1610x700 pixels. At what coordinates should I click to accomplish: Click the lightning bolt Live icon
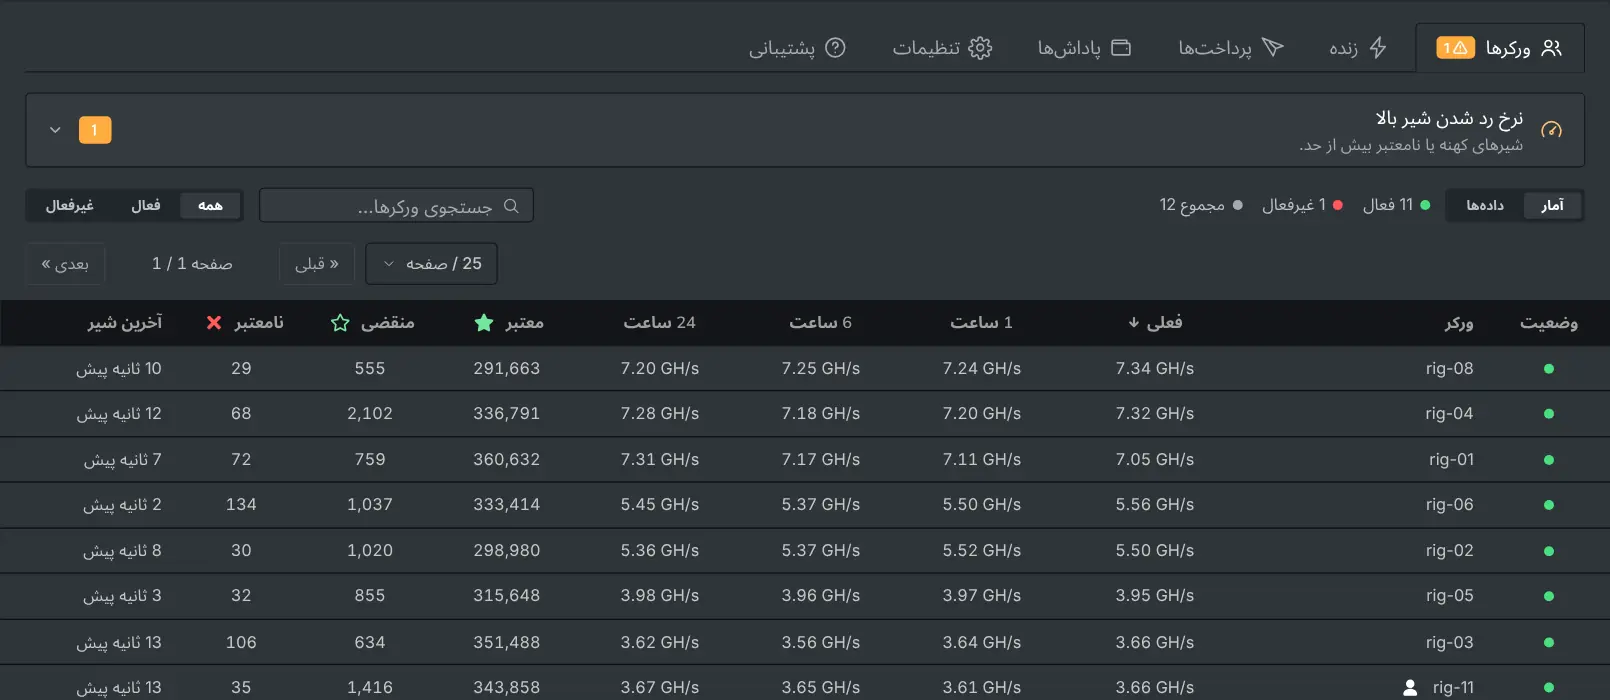click(x=1378, y=48)
